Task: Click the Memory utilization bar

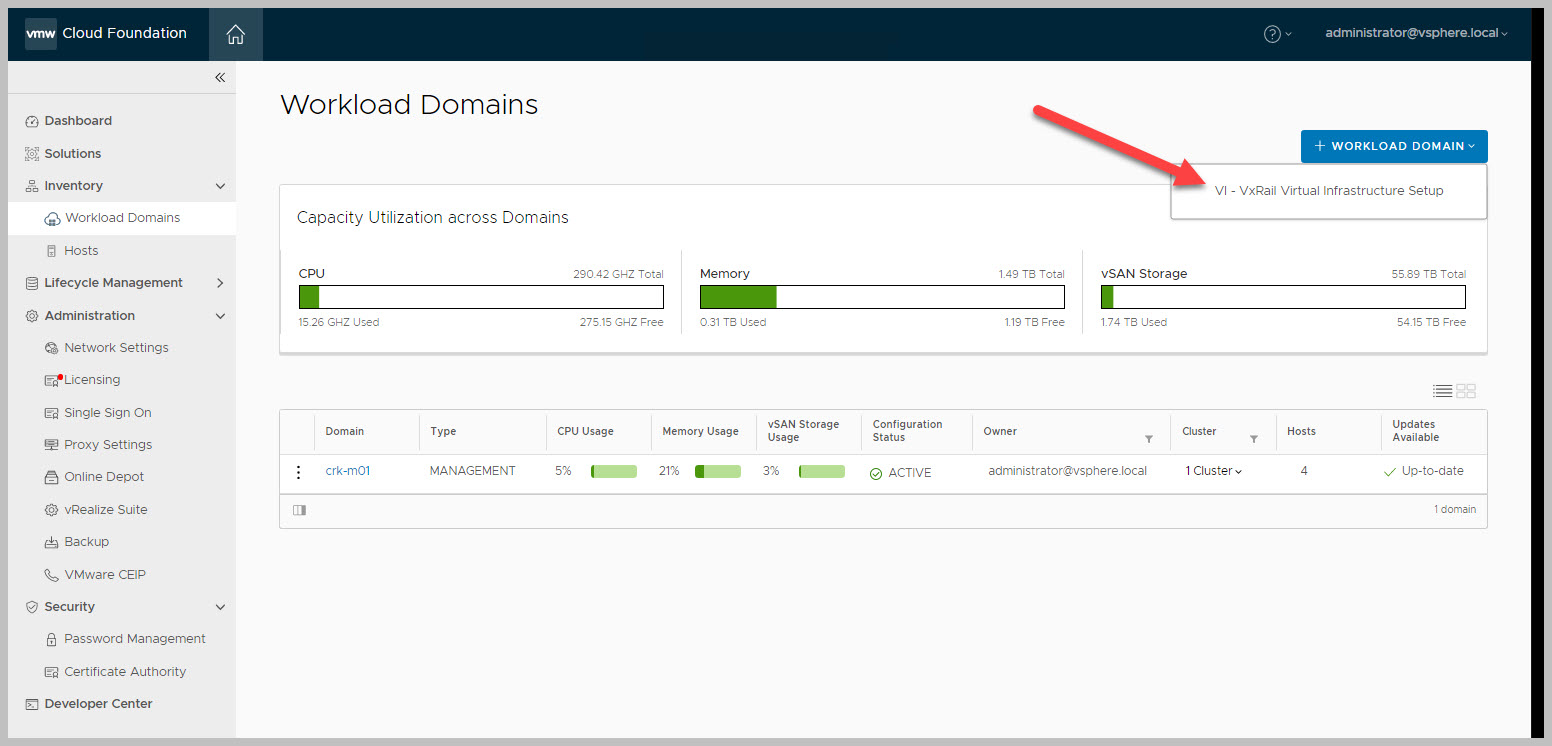Action: (881, 297)
